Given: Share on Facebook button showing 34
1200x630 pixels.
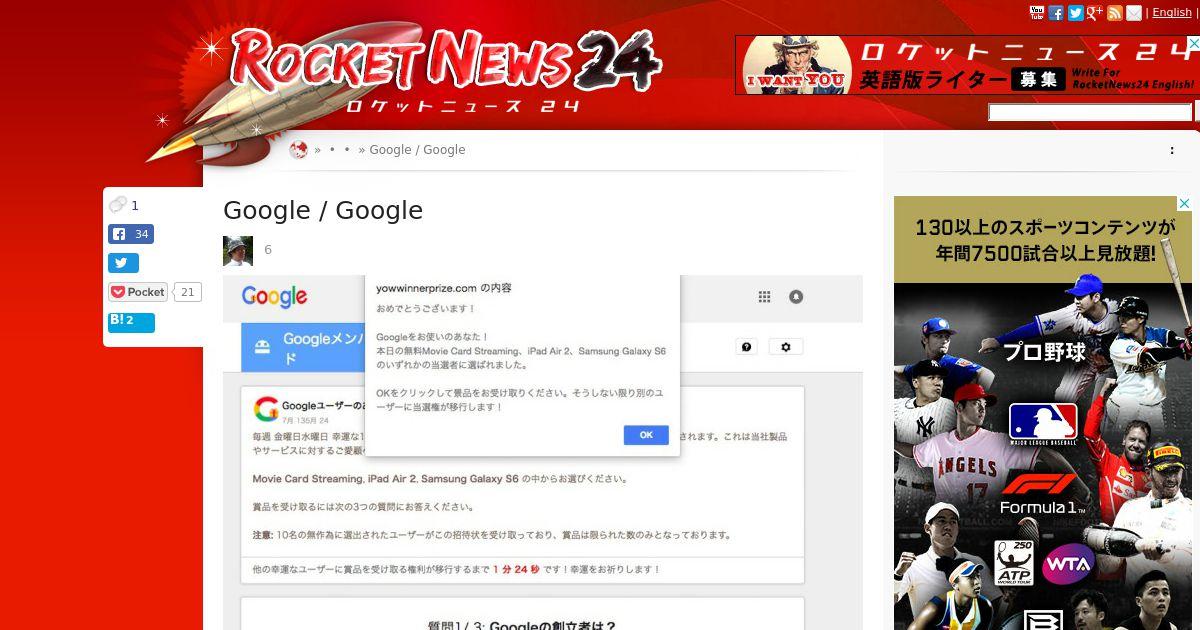Looking at the screenshot, I should coord(131,235).
